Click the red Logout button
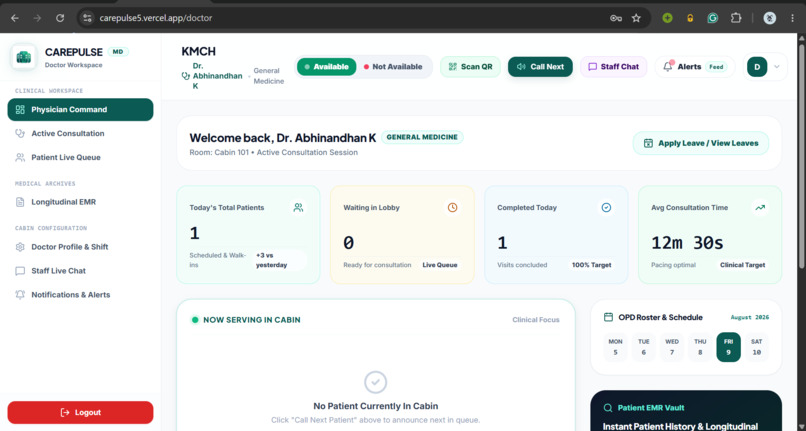 80,412
